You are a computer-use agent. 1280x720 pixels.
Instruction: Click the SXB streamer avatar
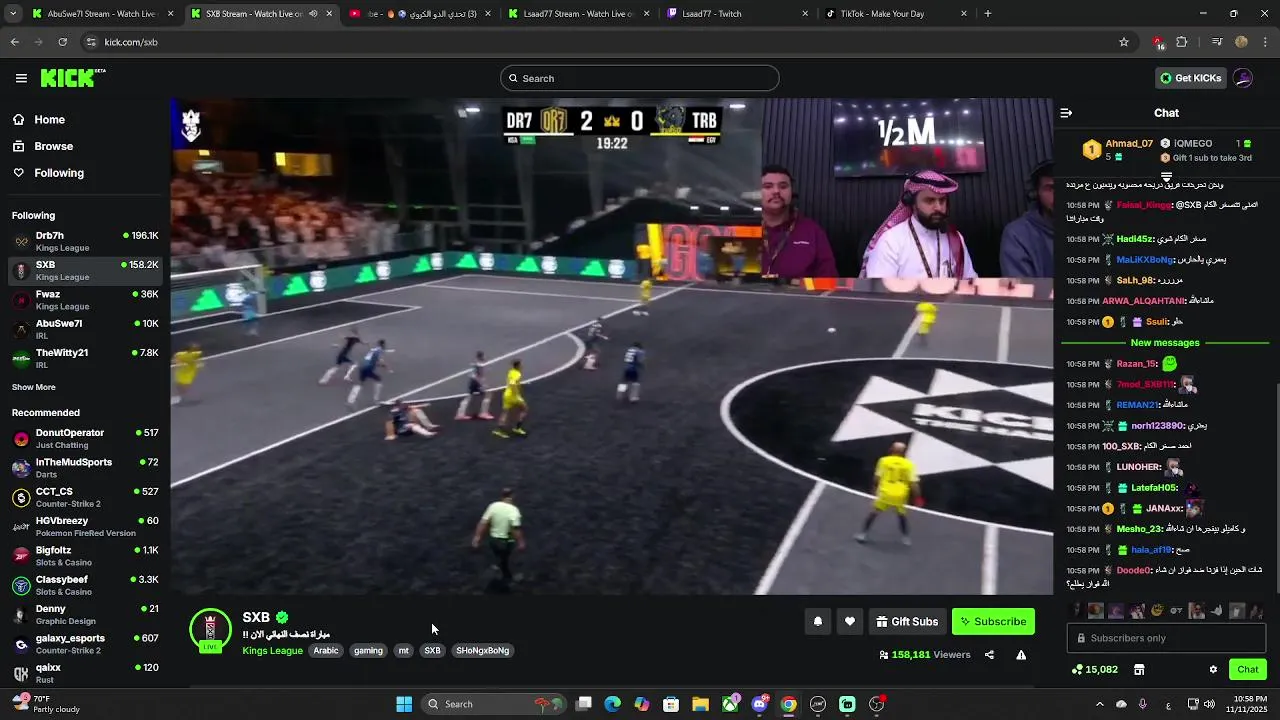210,630
